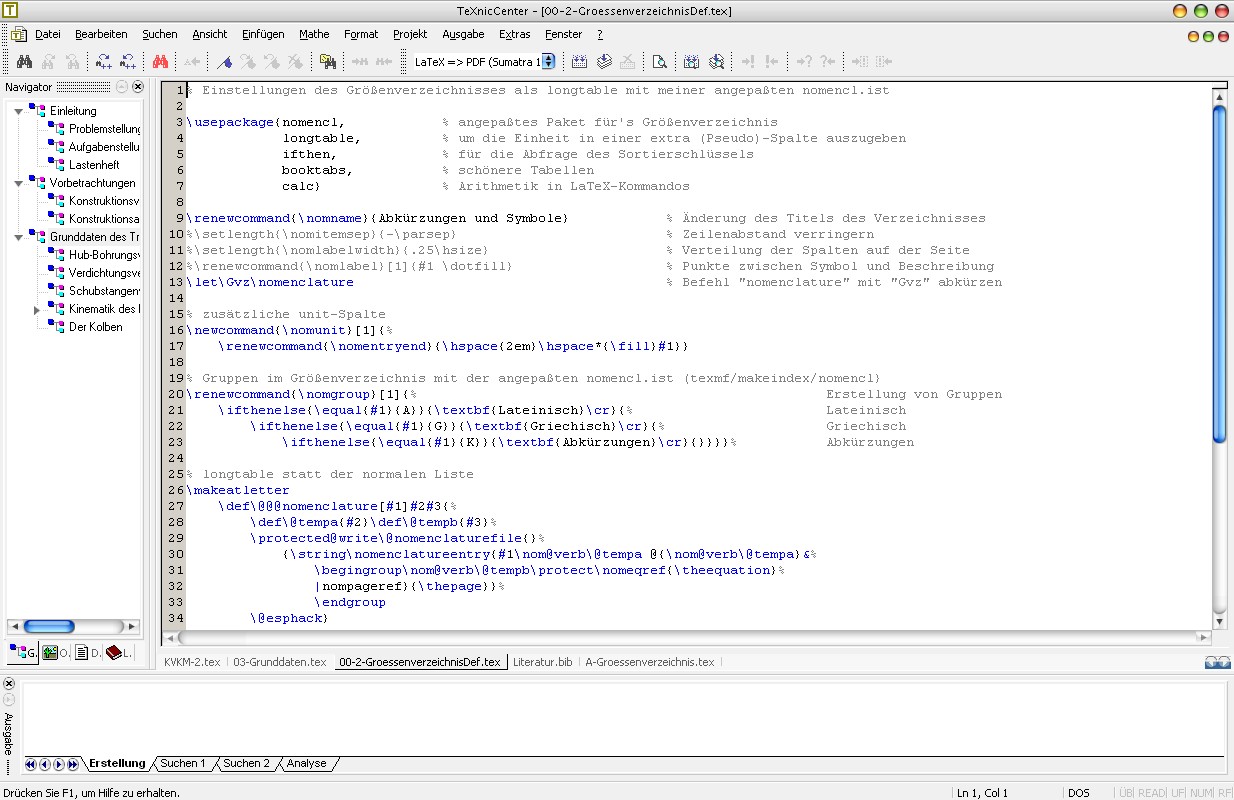Click the first bookmark navigation arrows icon
Viewport: 1234px width, 800px height.
104,62
